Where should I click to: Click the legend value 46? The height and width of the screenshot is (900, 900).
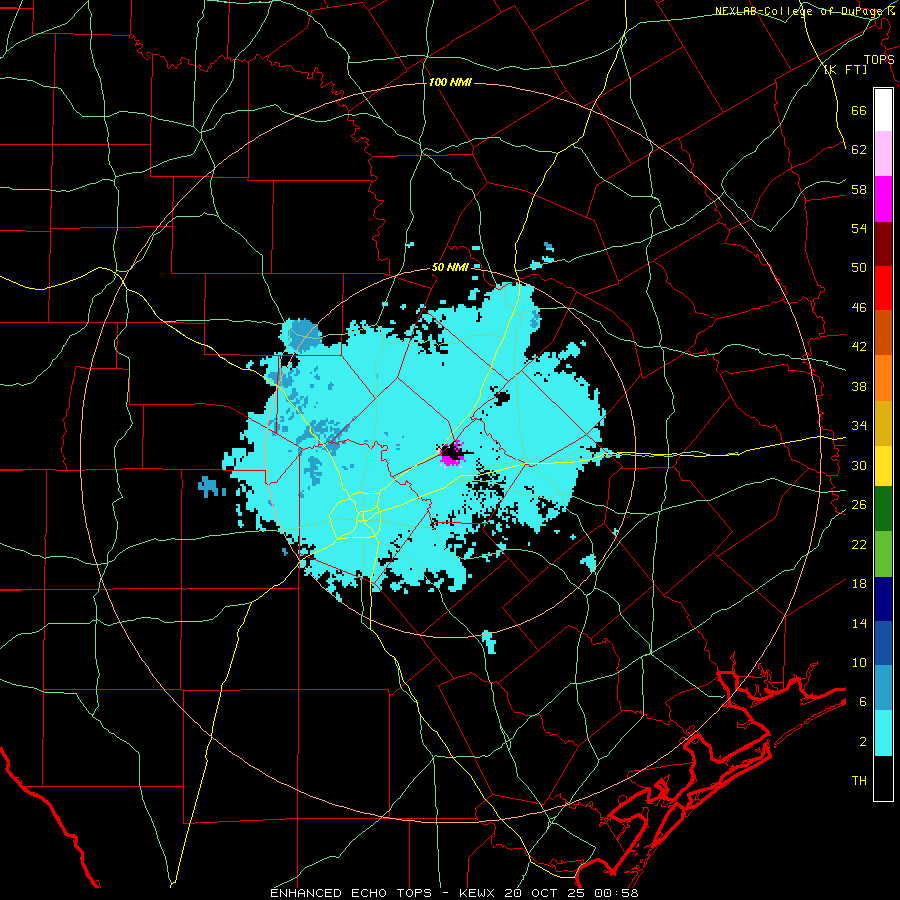pos(859,307)
